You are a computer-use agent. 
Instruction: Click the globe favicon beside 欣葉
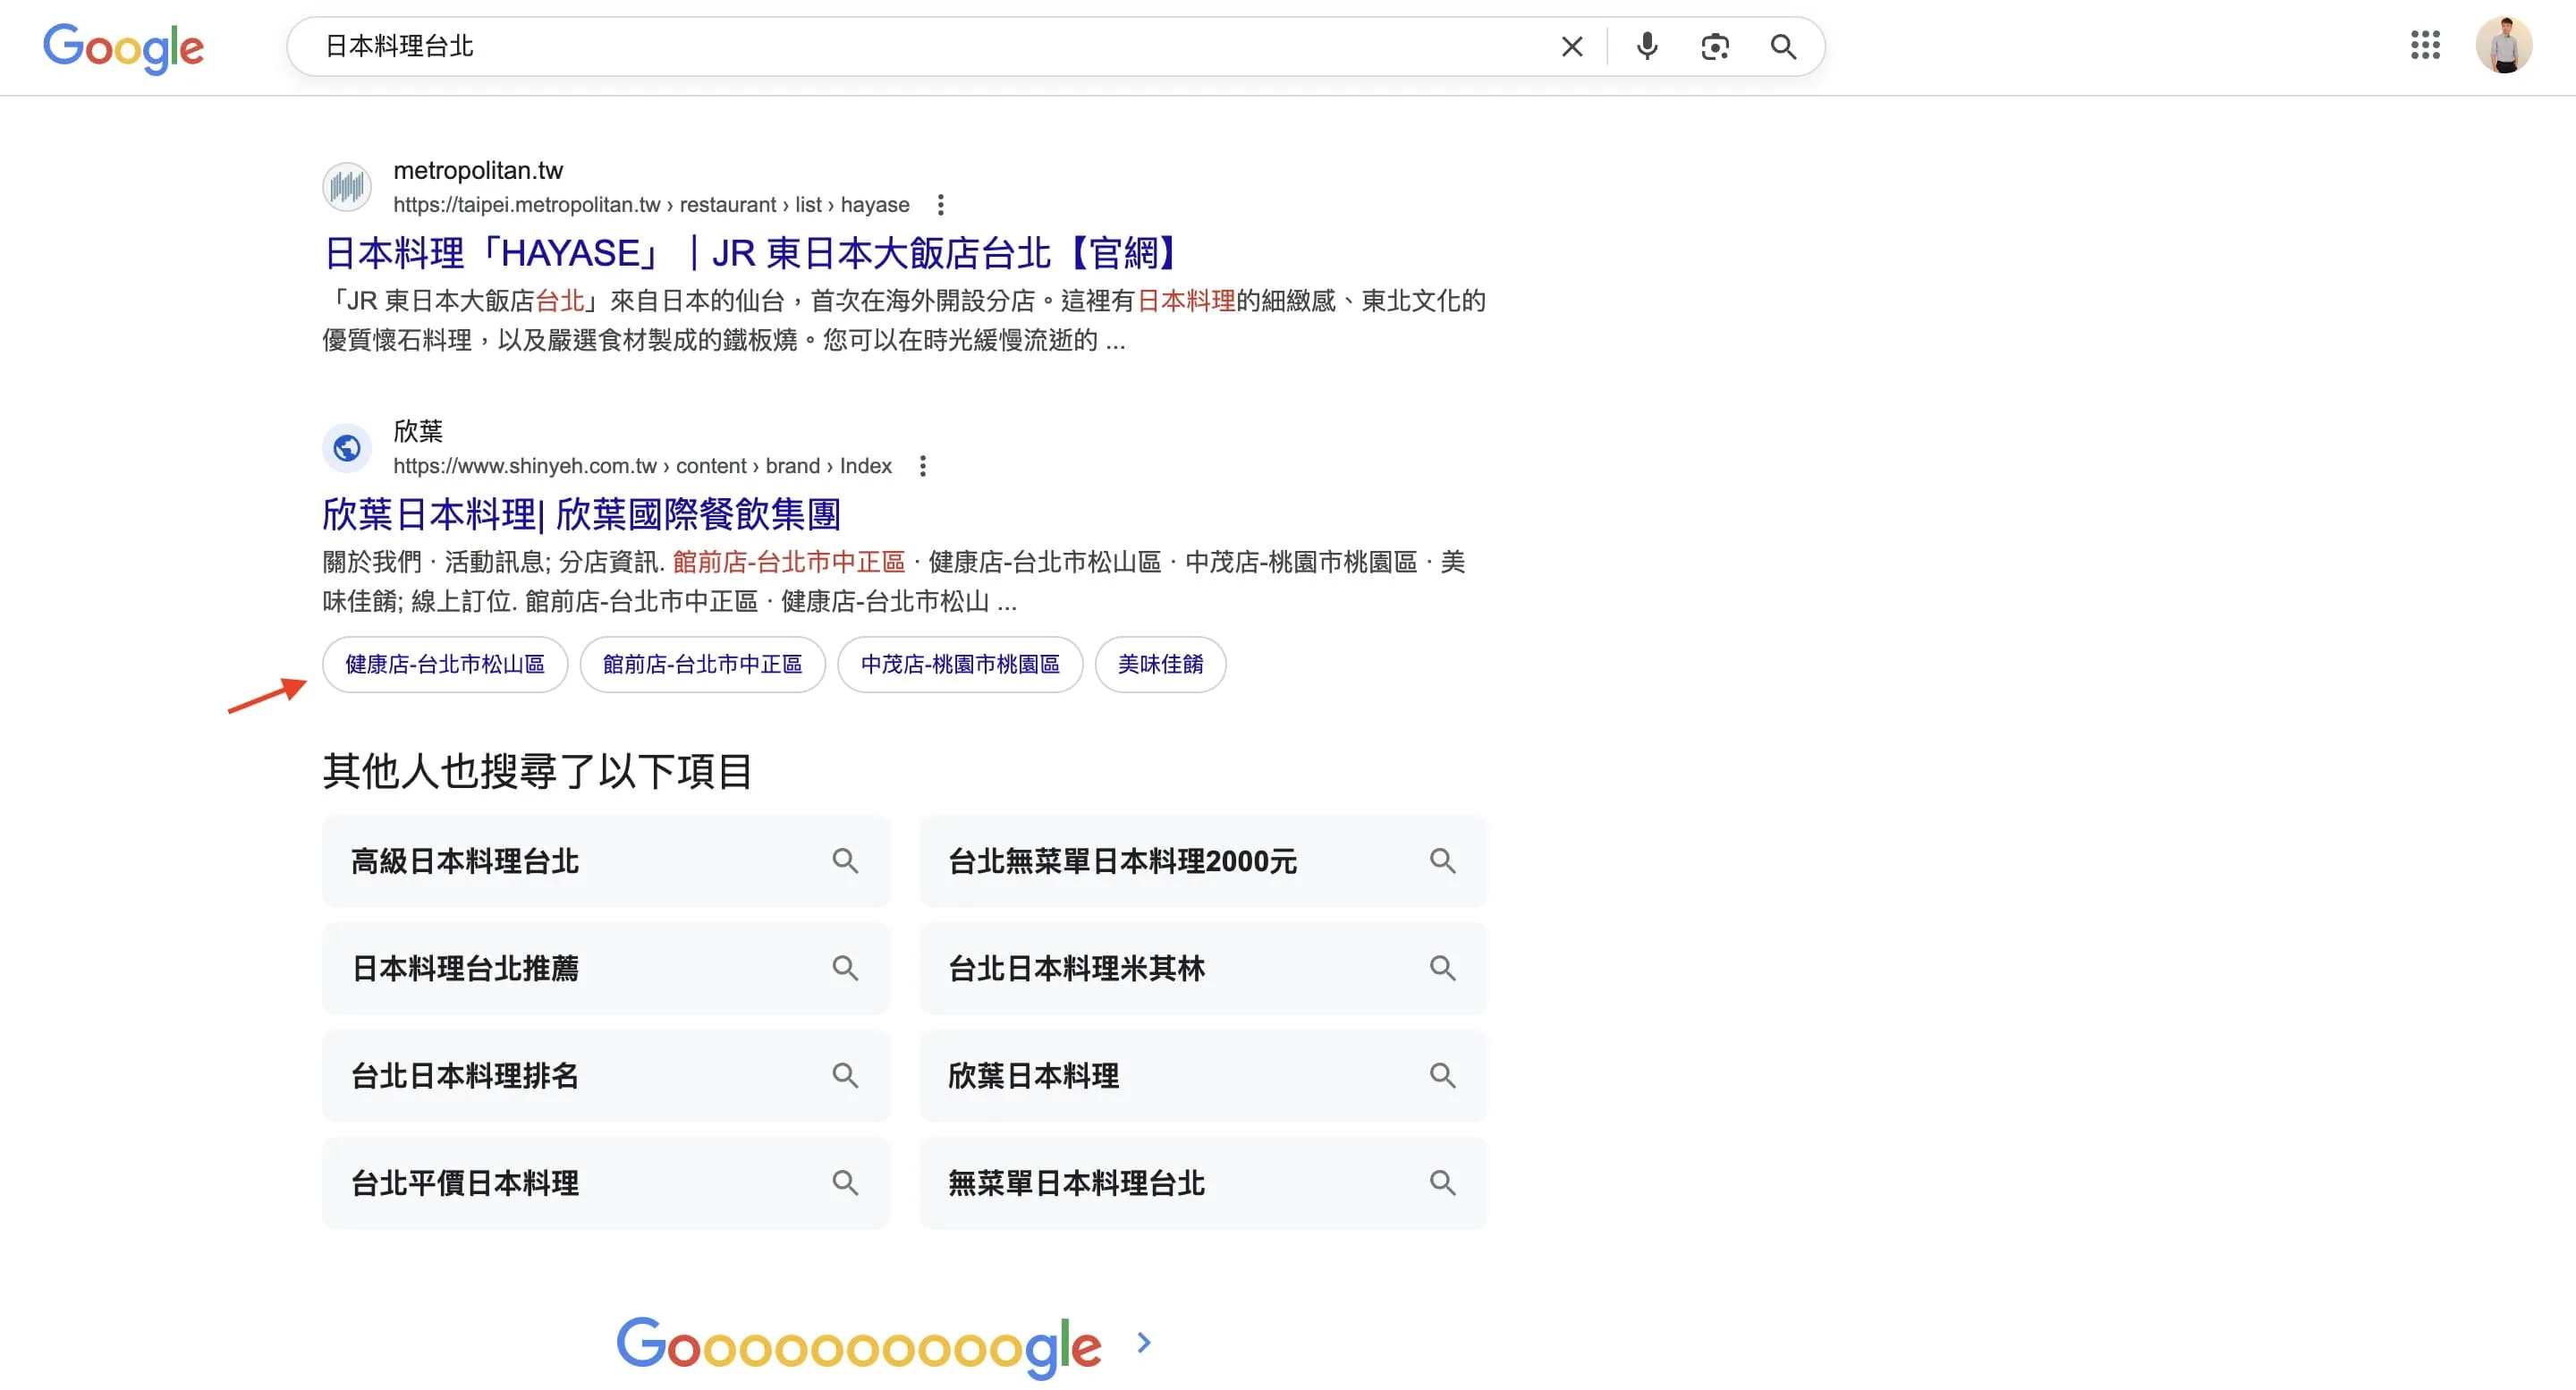click(346, 448)
